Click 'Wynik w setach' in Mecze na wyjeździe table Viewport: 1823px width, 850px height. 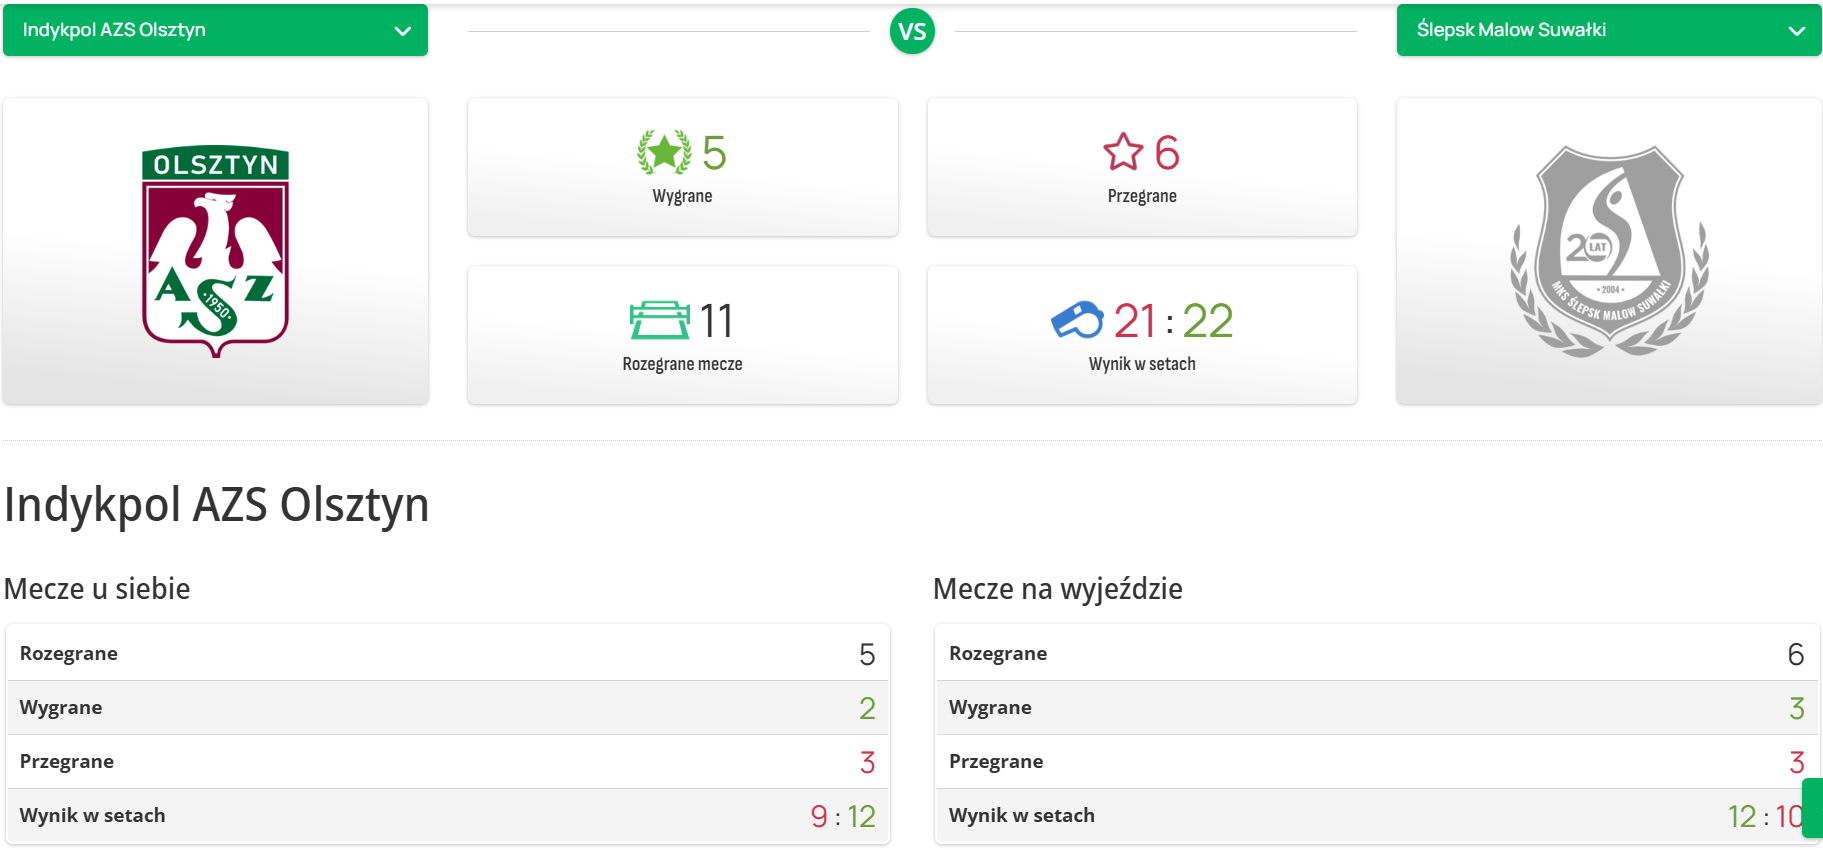click(1022, 815)
